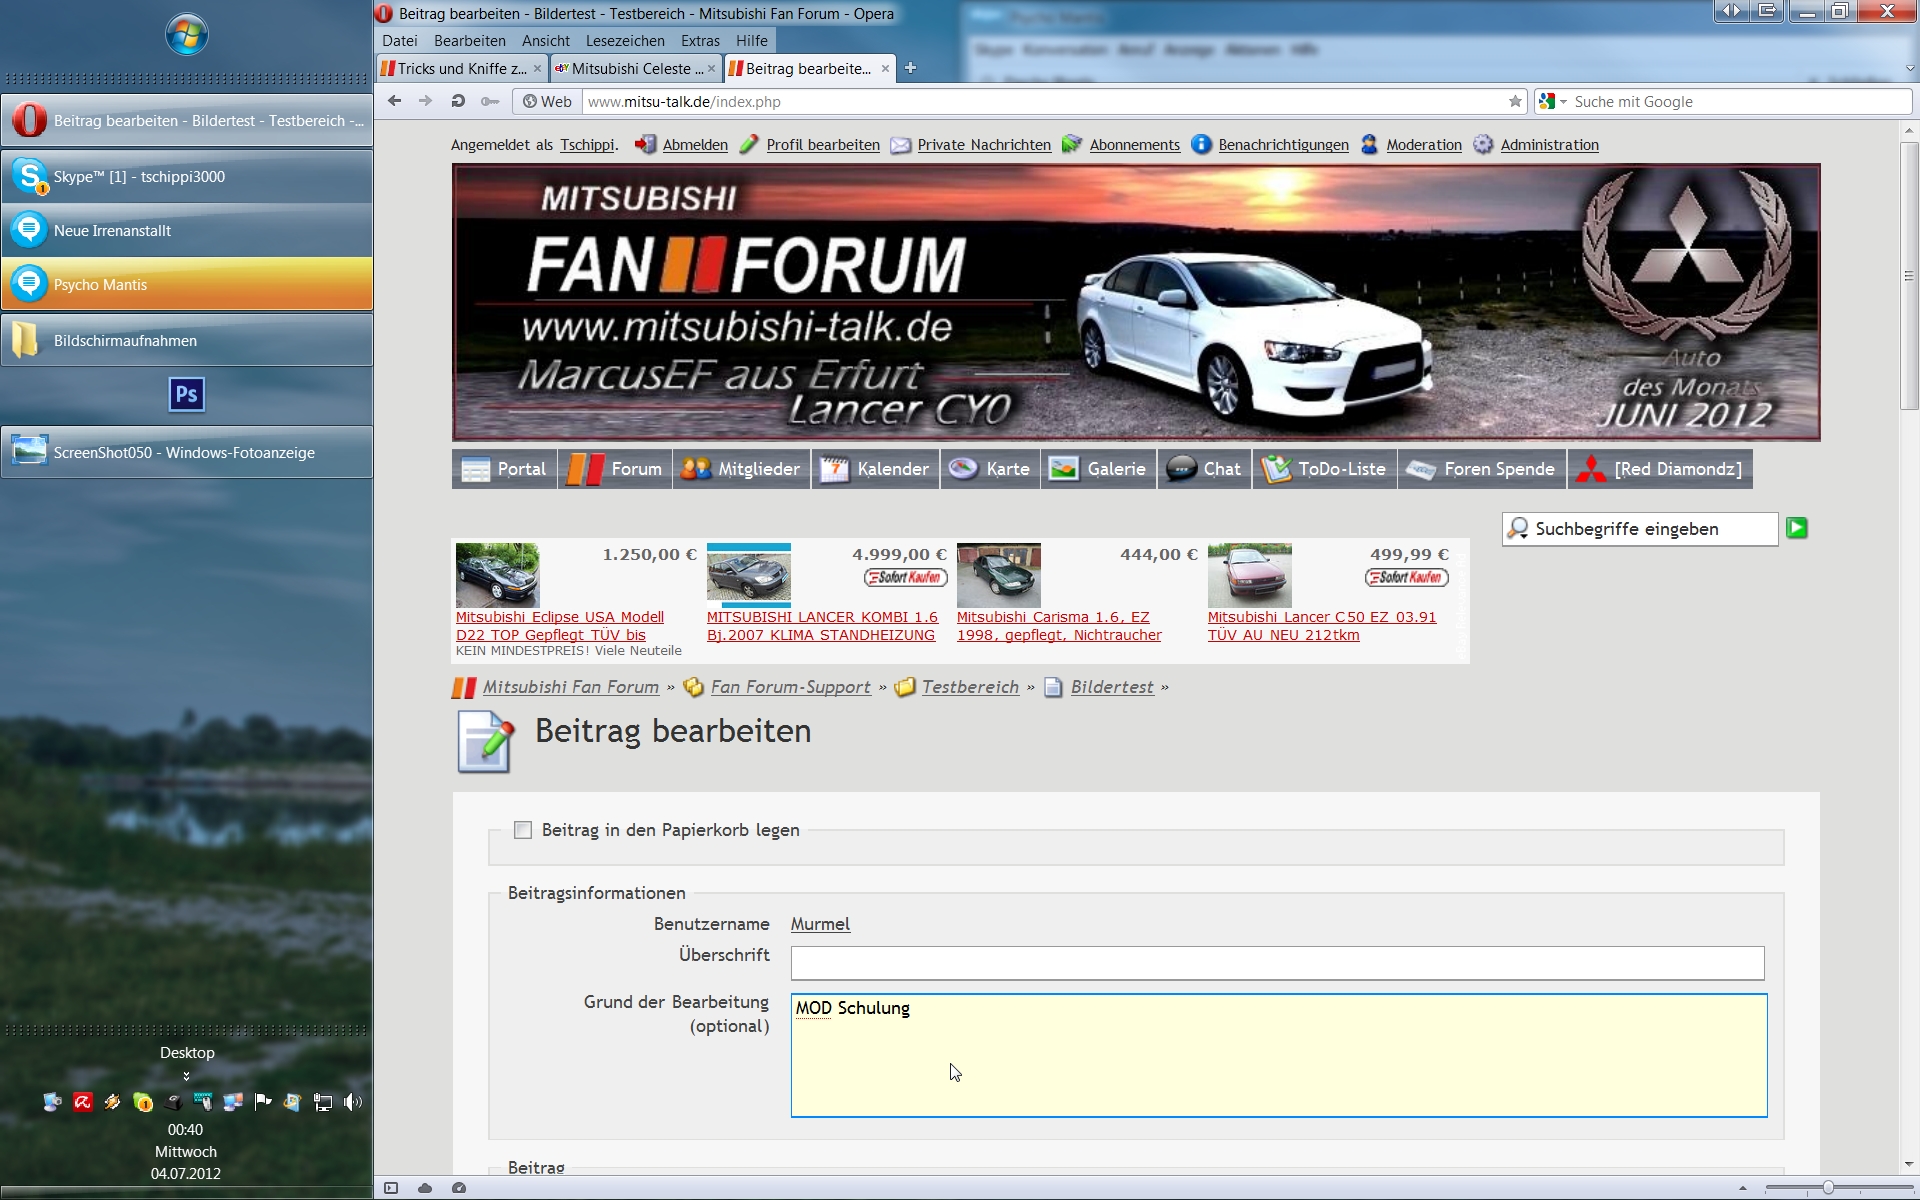1920x1200 pixels.
Task: Go back with the Opera back arrow
Action: point(394,101)
